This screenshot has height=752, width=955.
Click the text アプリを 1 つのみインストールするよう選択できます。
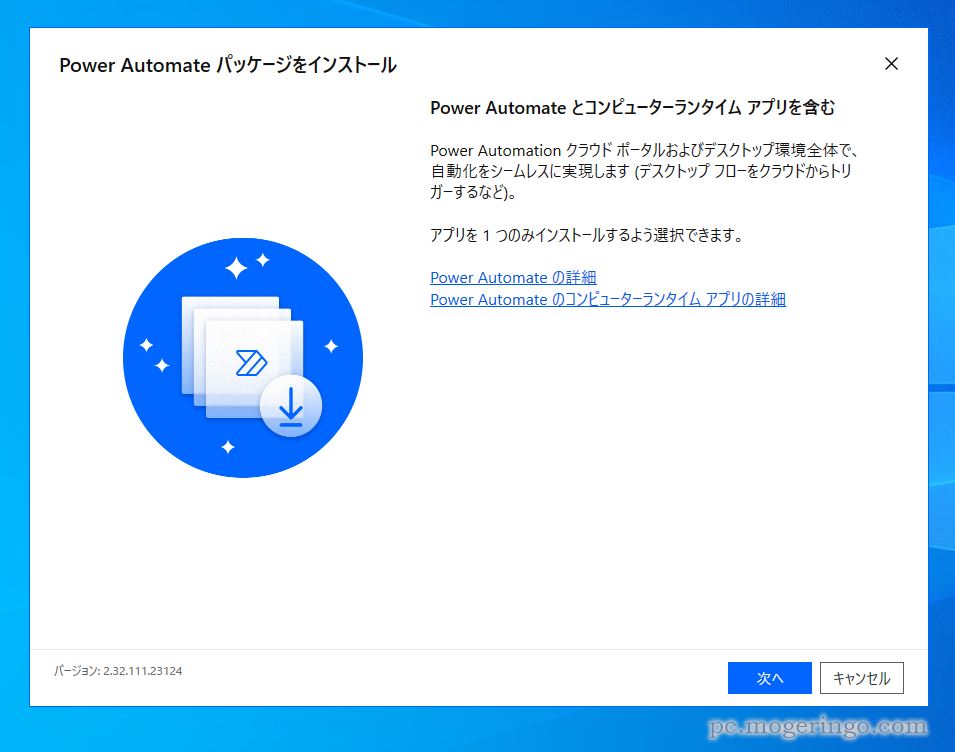pyautogui.click(x=587, y=235)
